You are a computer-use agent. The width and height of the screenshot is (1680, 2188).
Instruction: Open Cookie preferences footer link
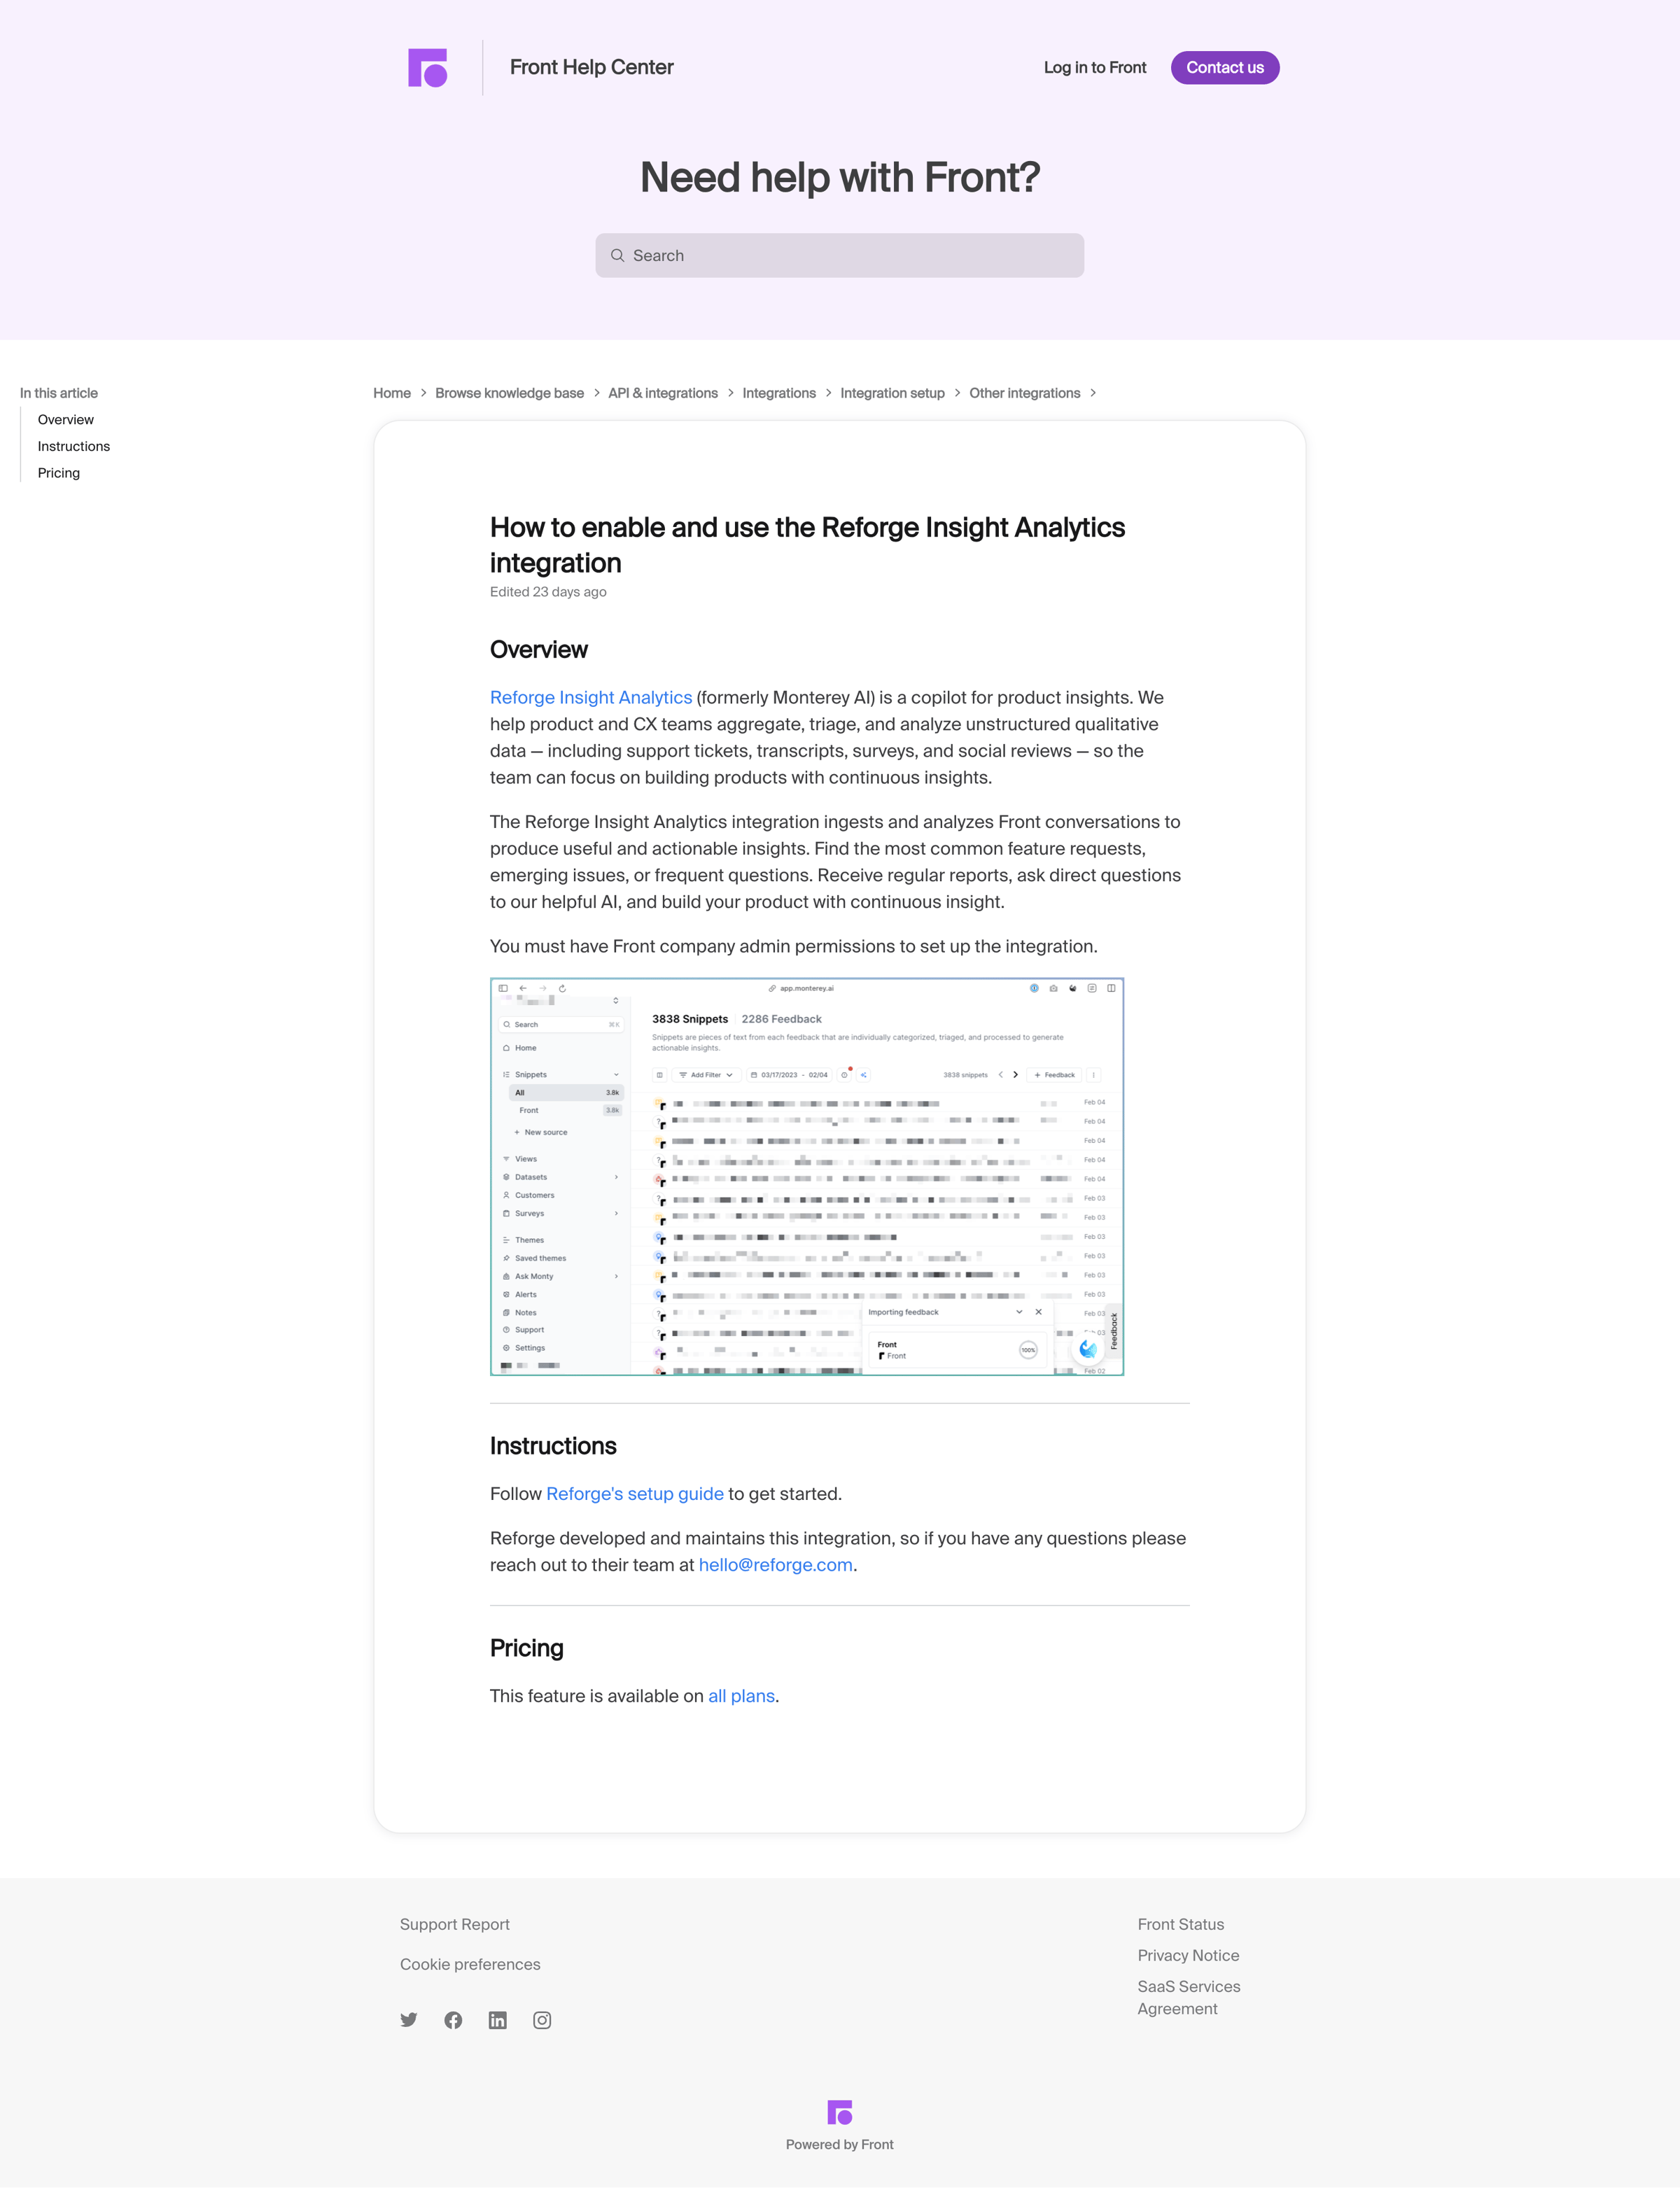470,1964
